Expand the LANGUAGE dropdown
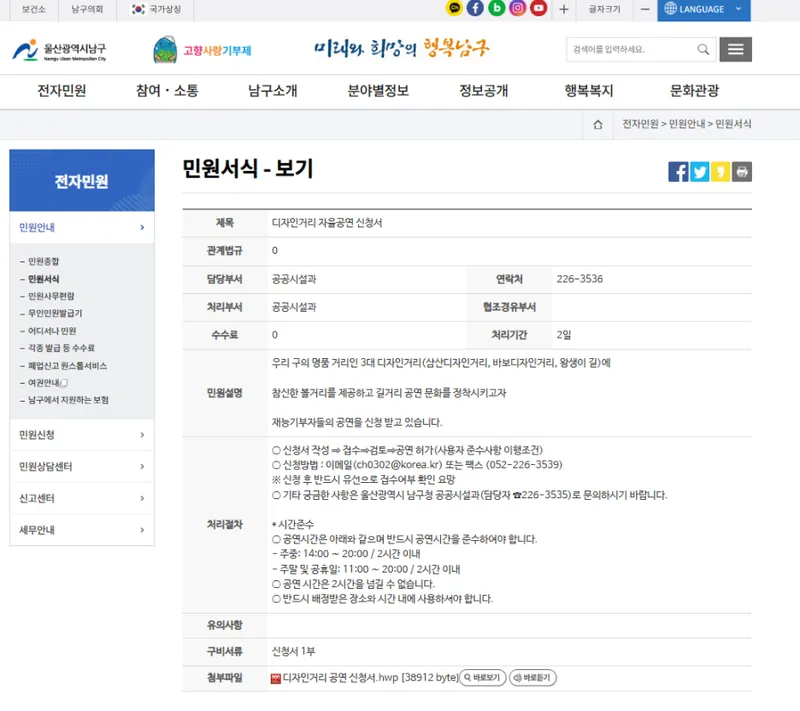800x711 pixels. (x=703, y=9)
